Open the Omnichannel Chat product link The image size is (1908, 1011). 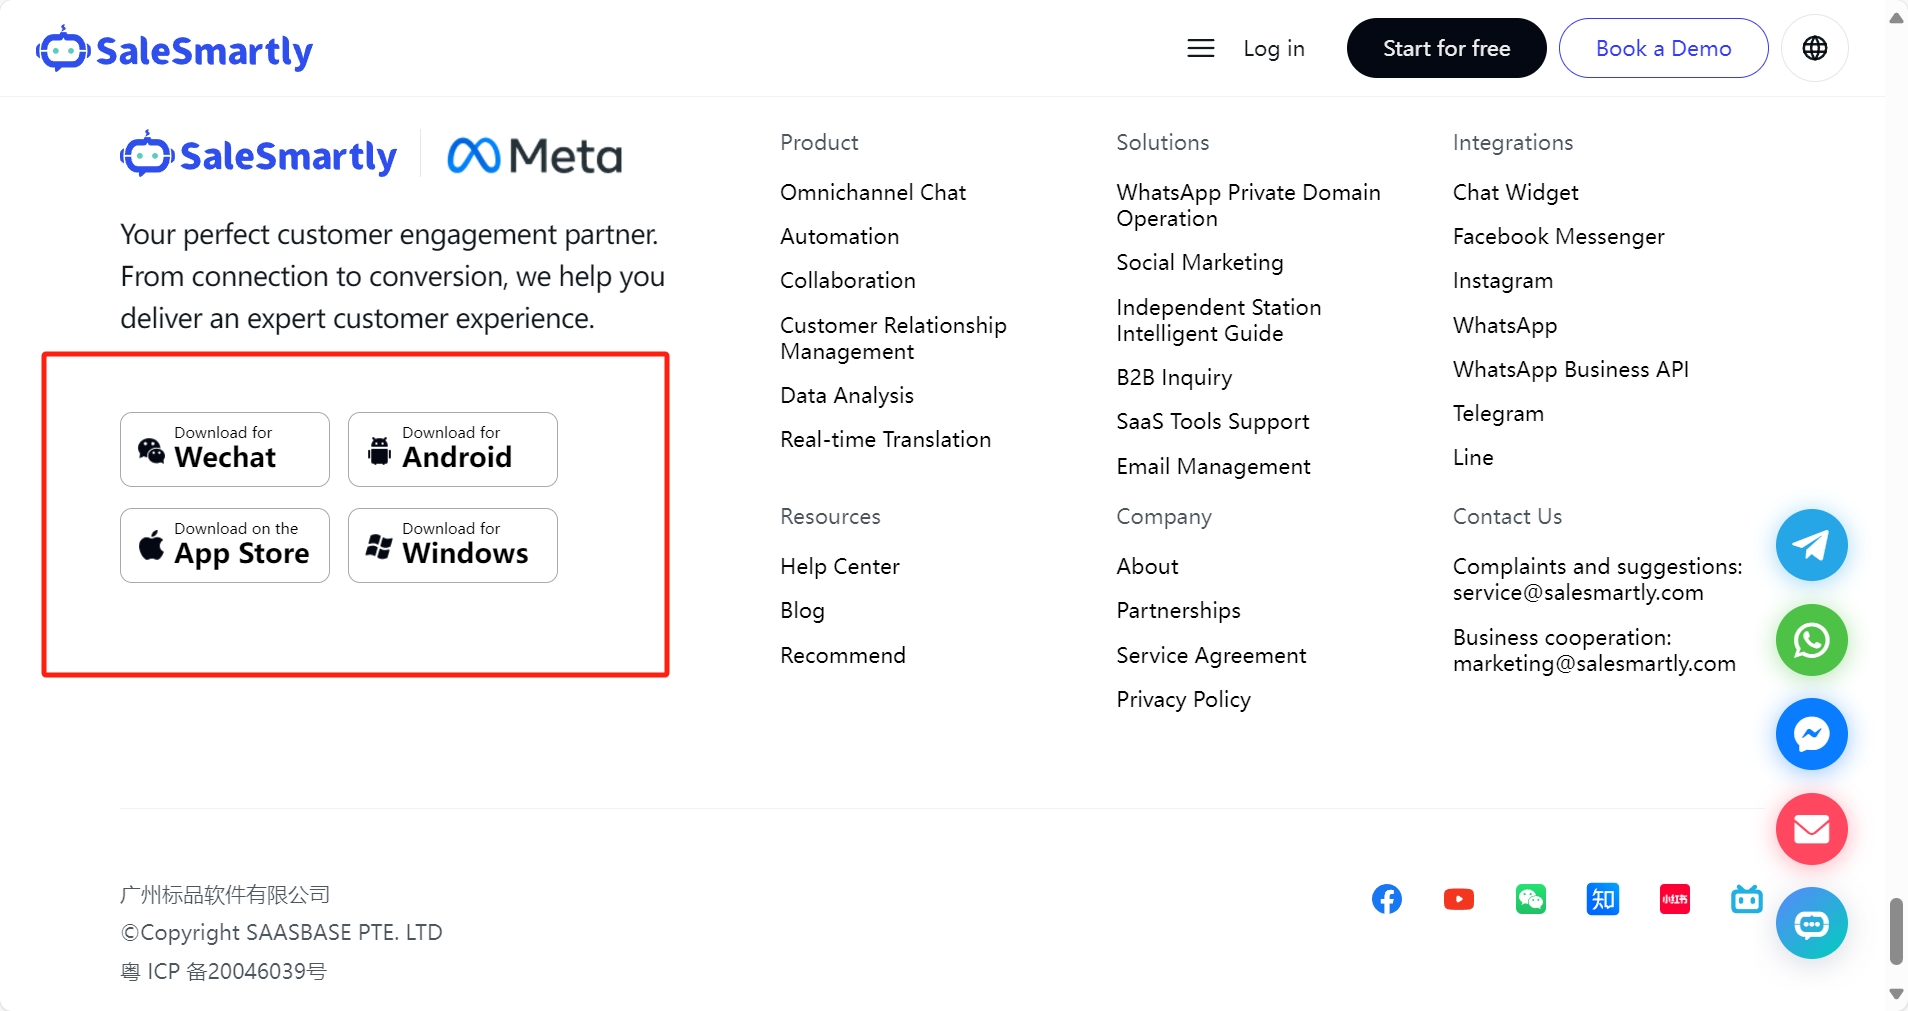pos(872,192)
